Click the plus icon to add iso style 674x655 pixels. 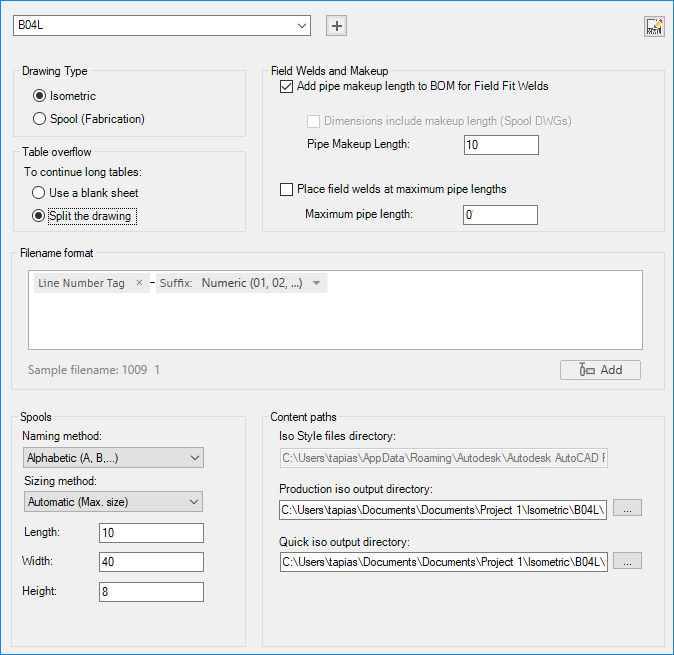pos(337,26)
